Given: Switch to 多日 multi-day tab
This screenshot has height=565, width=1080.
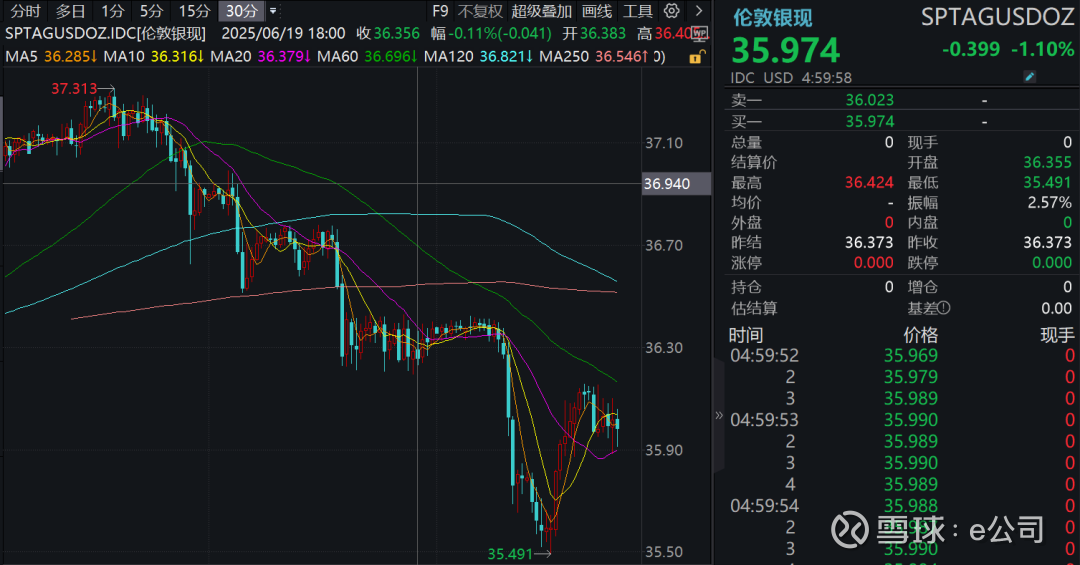Looking at the screenshot, I should coord(70,11).
